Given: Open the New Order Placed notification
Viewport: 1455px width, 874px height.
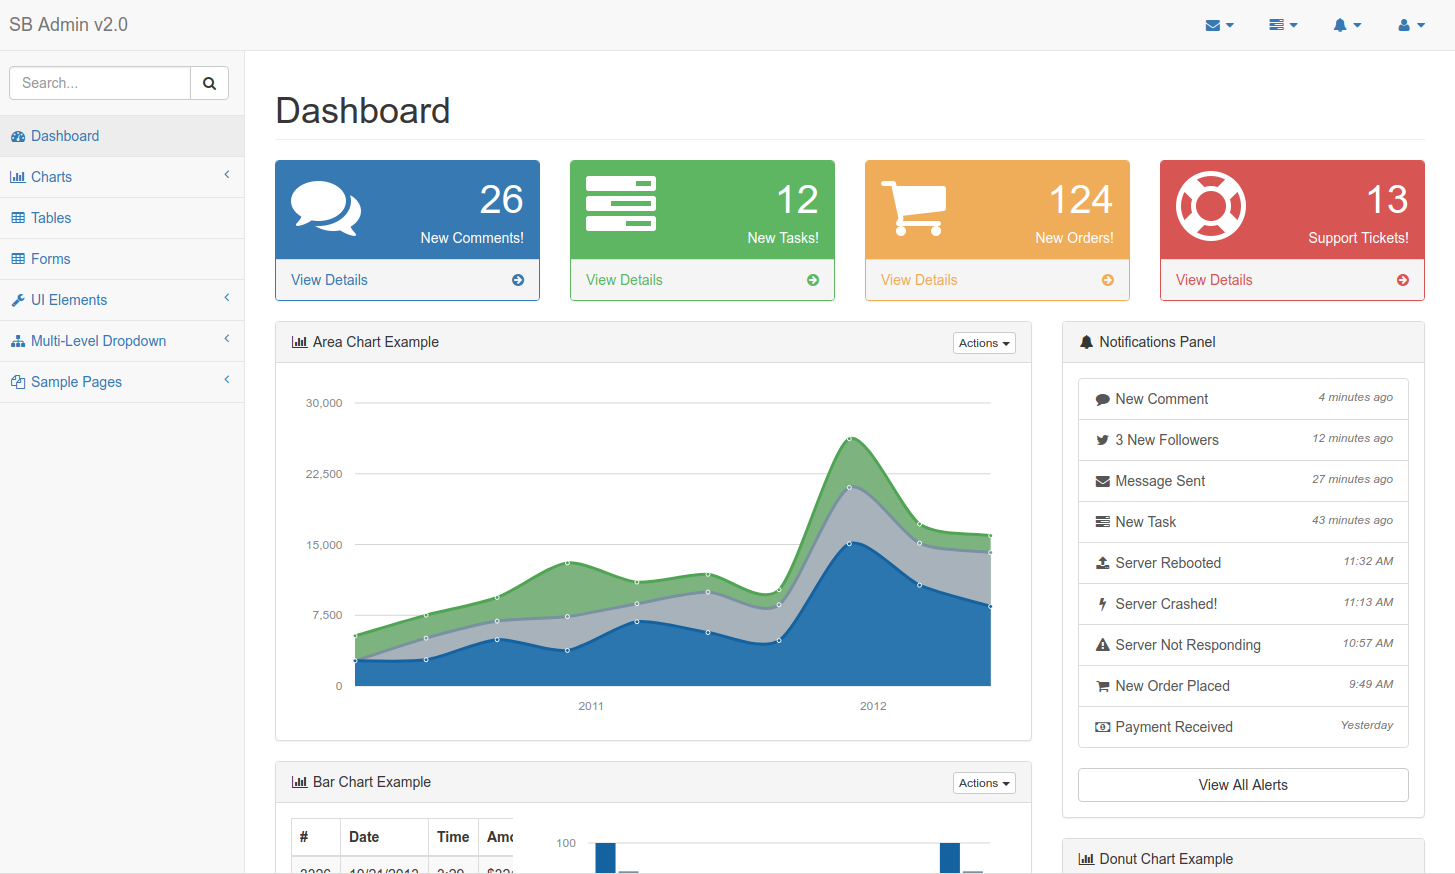Looking at the screenshot, I should [1243, 686].
